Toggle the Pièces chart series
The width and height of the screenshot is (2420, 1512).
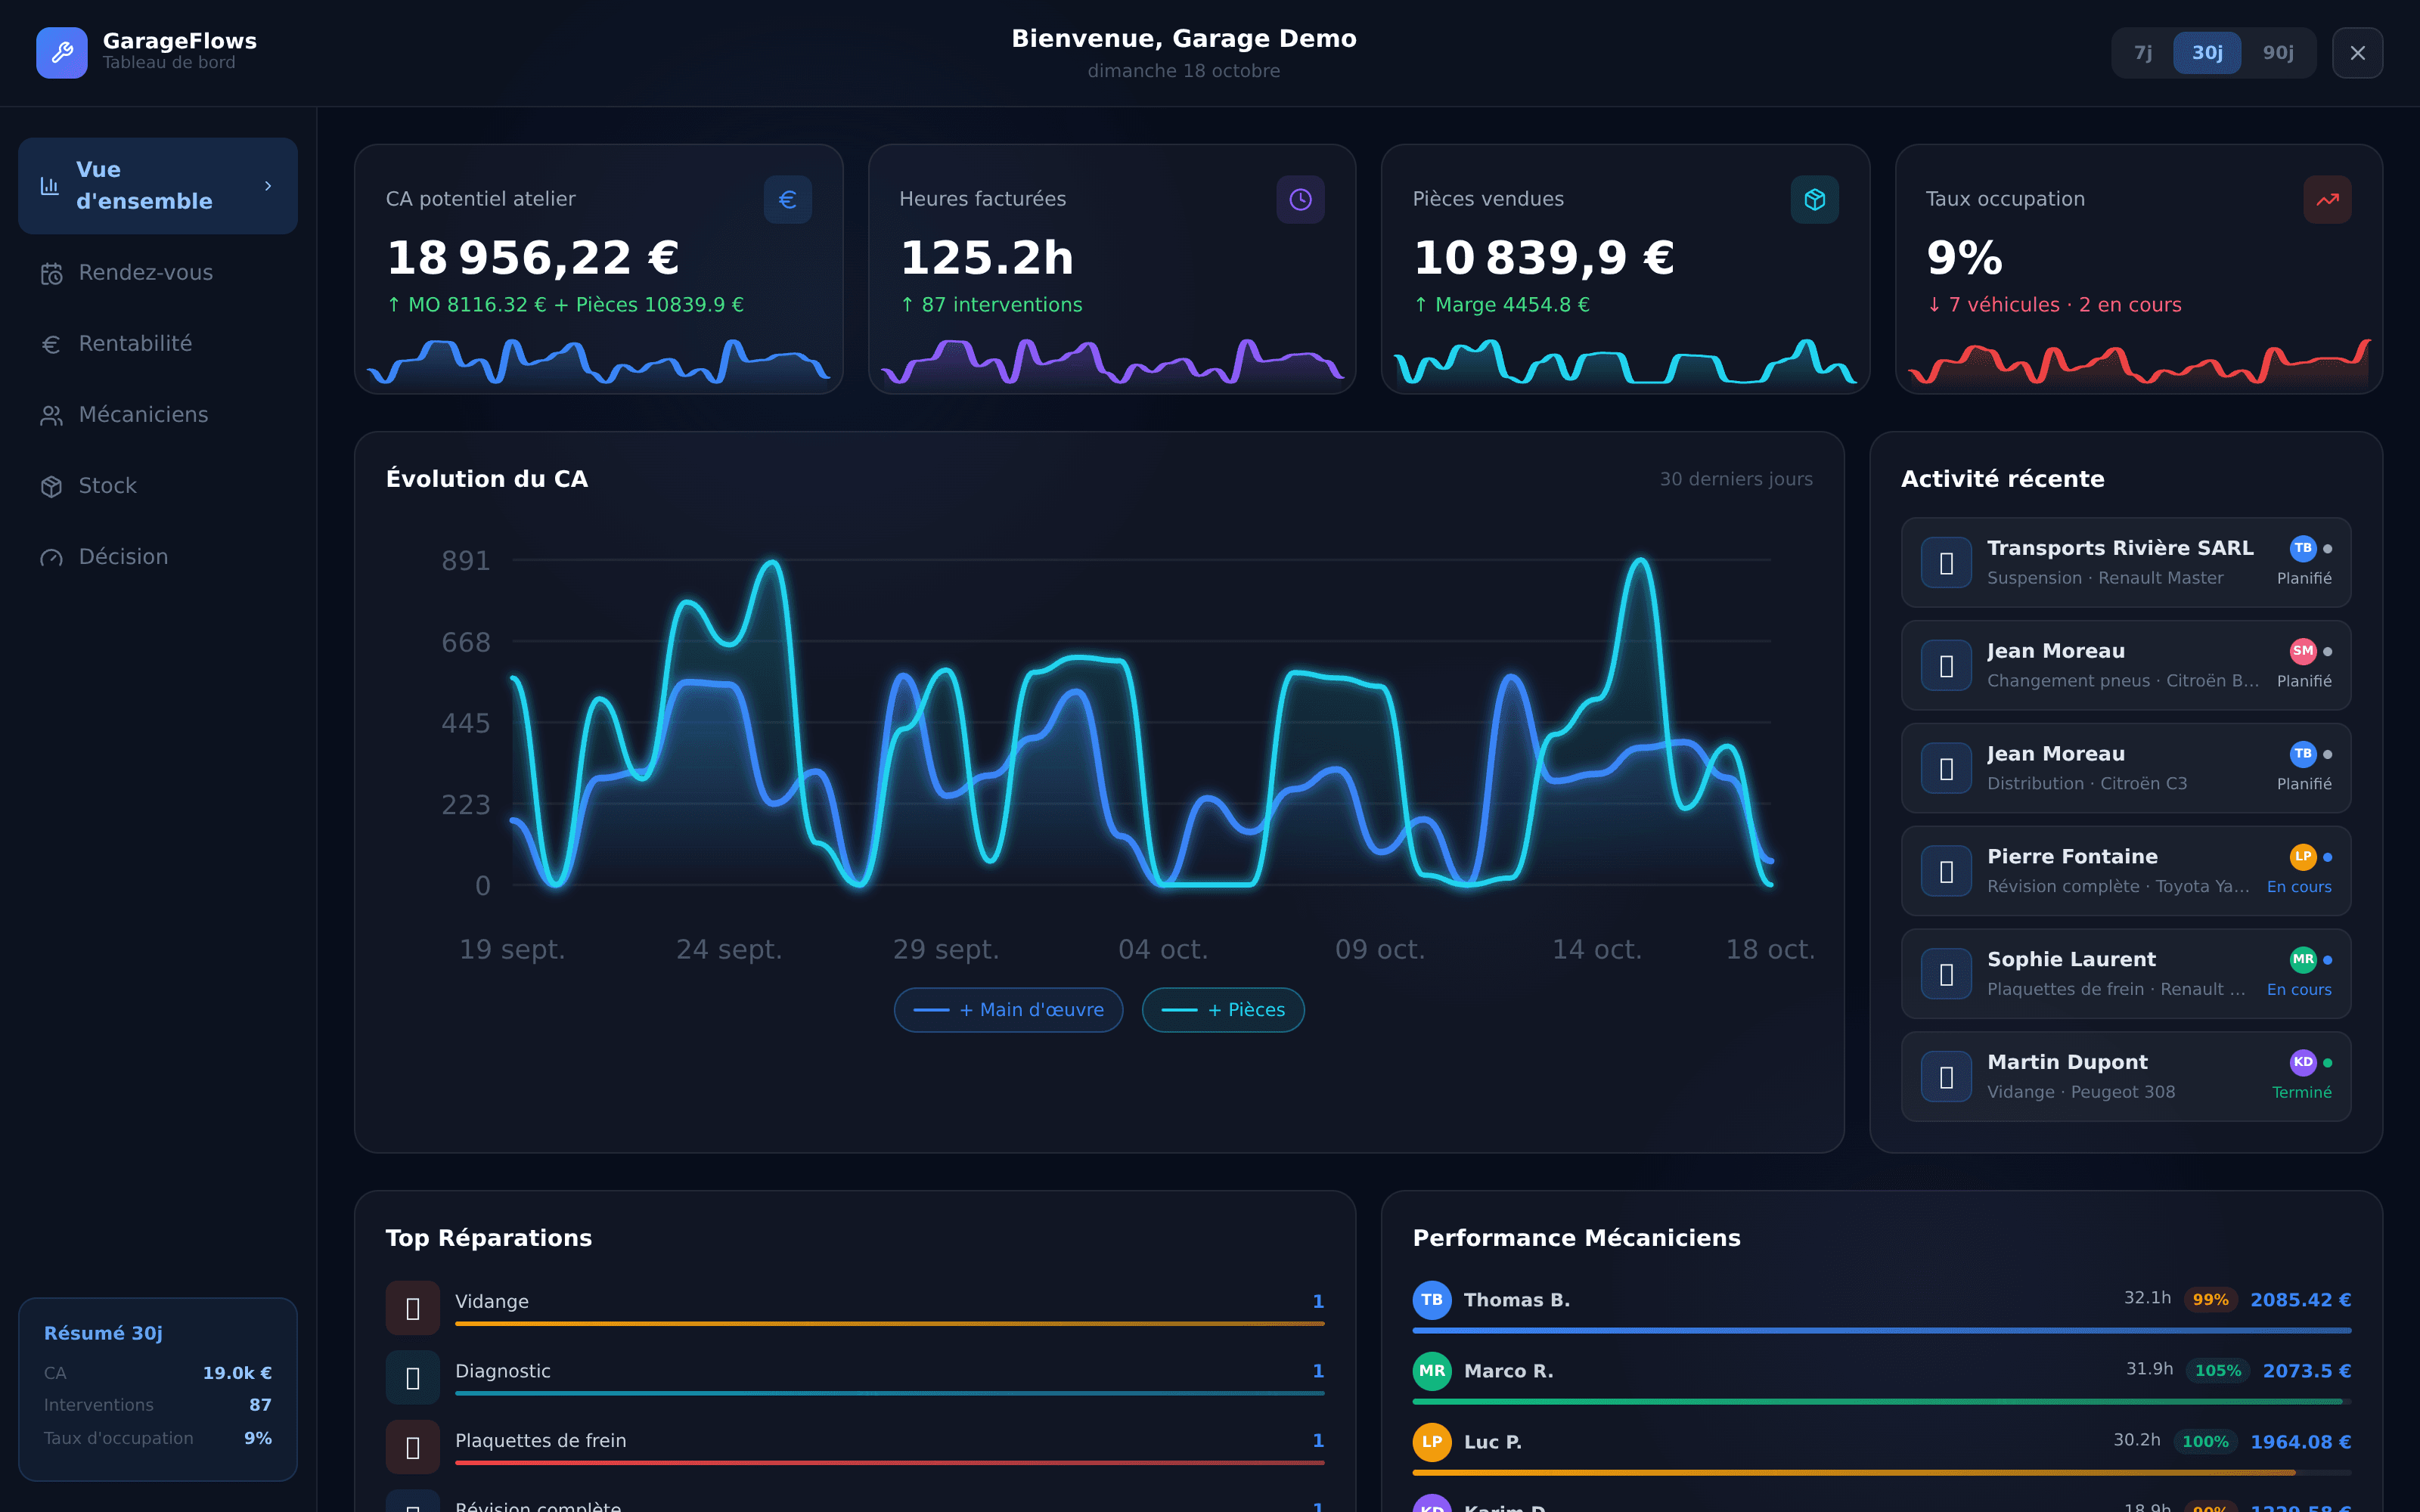(x=1223, y=1010)
